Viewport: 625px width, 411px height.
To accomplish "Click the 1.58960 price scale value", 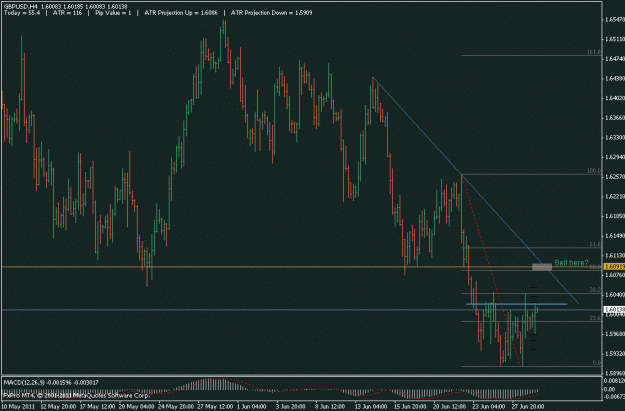I will pyautogui.click(x=615, y=373).
